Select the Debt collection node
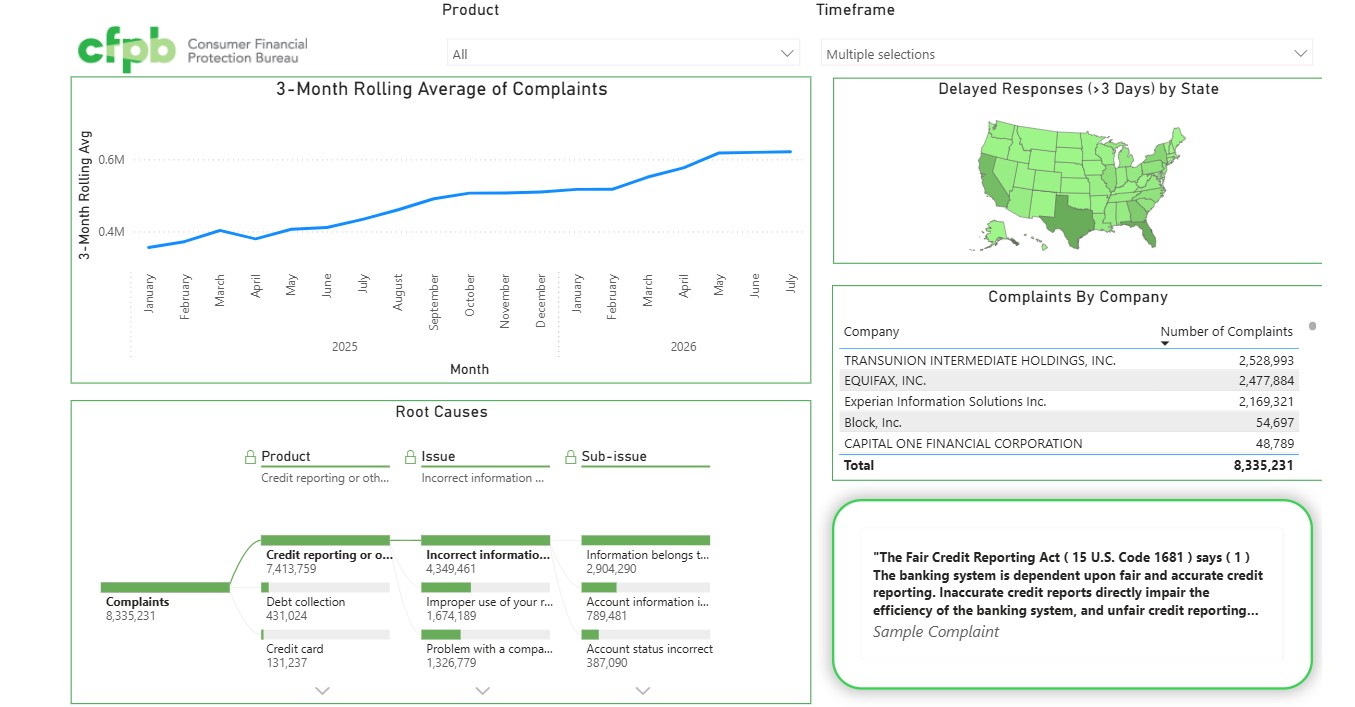1355x707 pixels. click(325, 587)
